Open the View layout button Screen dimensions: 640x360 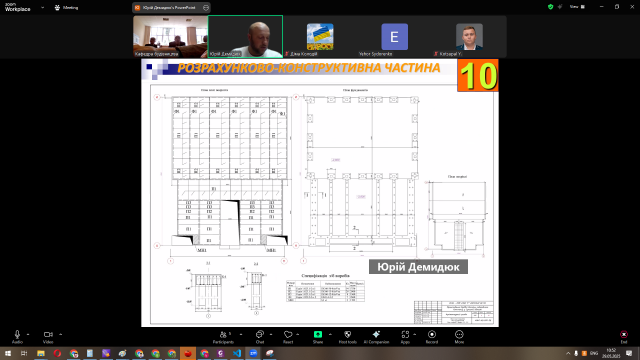pos(577,7)
